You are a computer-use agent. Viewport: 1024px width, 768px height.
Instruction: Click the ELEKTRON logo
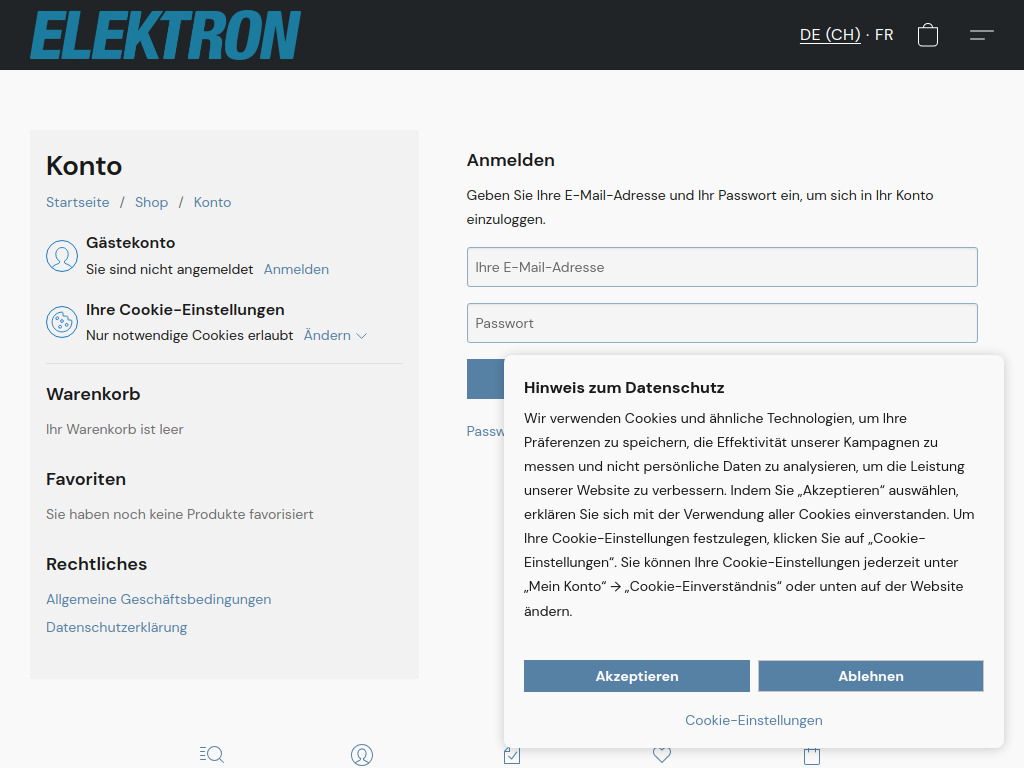165,33
